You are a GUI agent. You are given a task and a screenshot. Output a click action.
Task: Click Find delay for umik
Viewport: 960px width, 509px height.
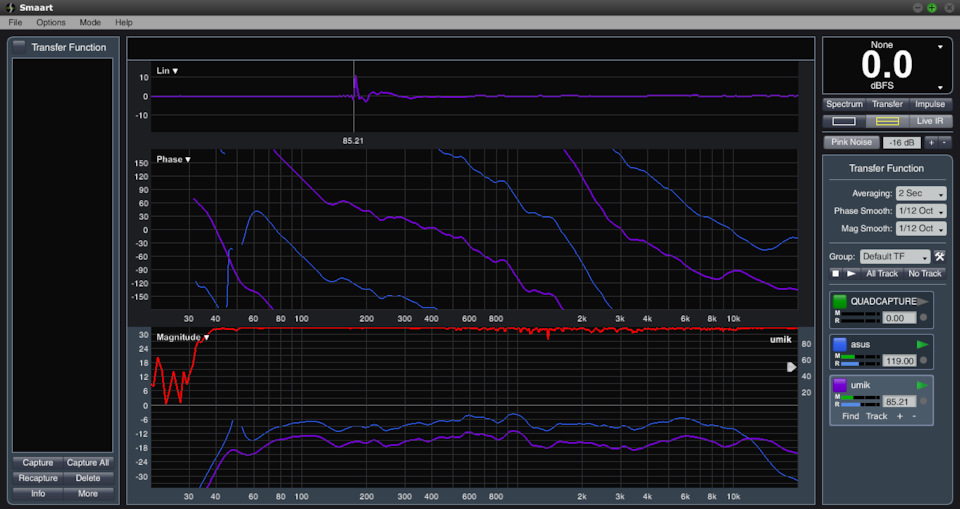850,416
